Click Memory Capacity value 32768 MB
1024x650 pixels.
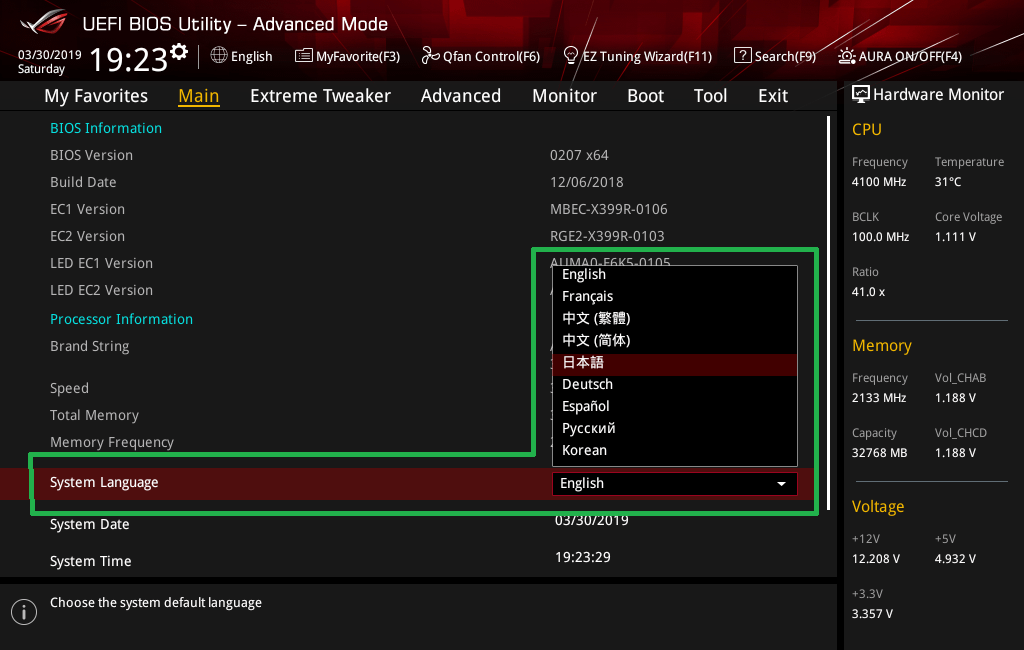click(x=879, y=453)
